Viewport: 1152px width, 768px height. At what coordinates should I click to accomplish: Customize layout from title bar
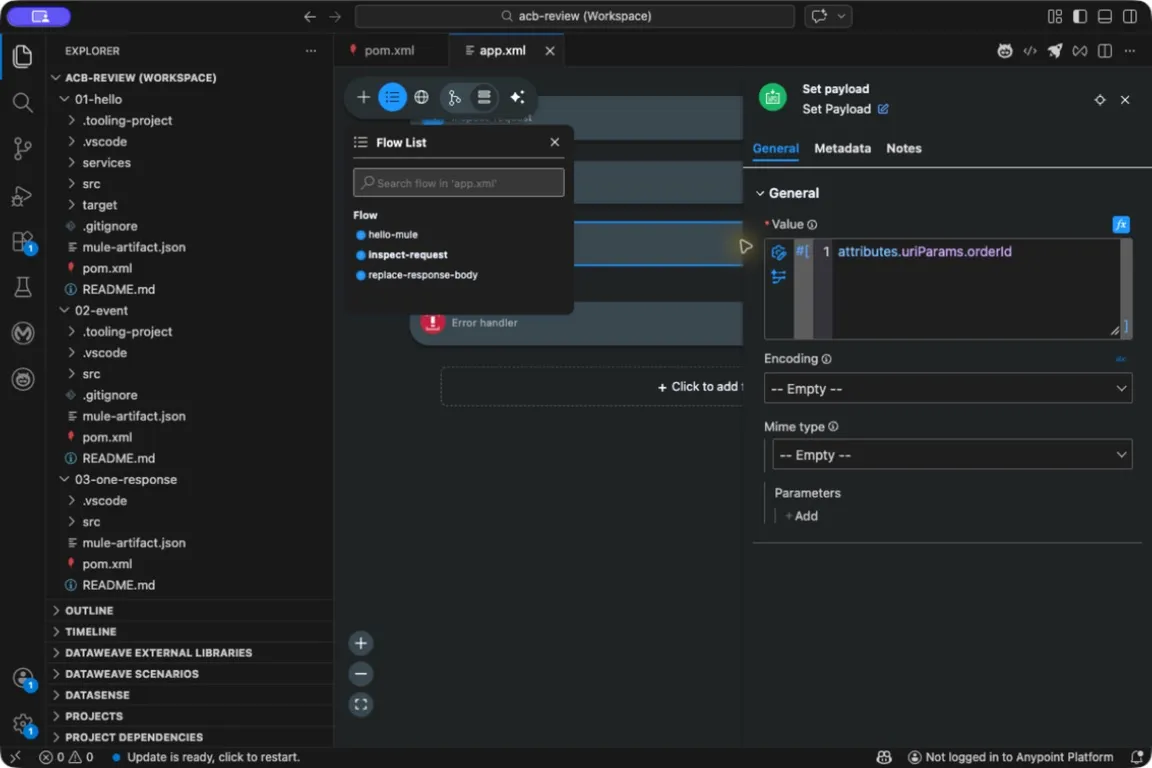(x=1055, y=16)
